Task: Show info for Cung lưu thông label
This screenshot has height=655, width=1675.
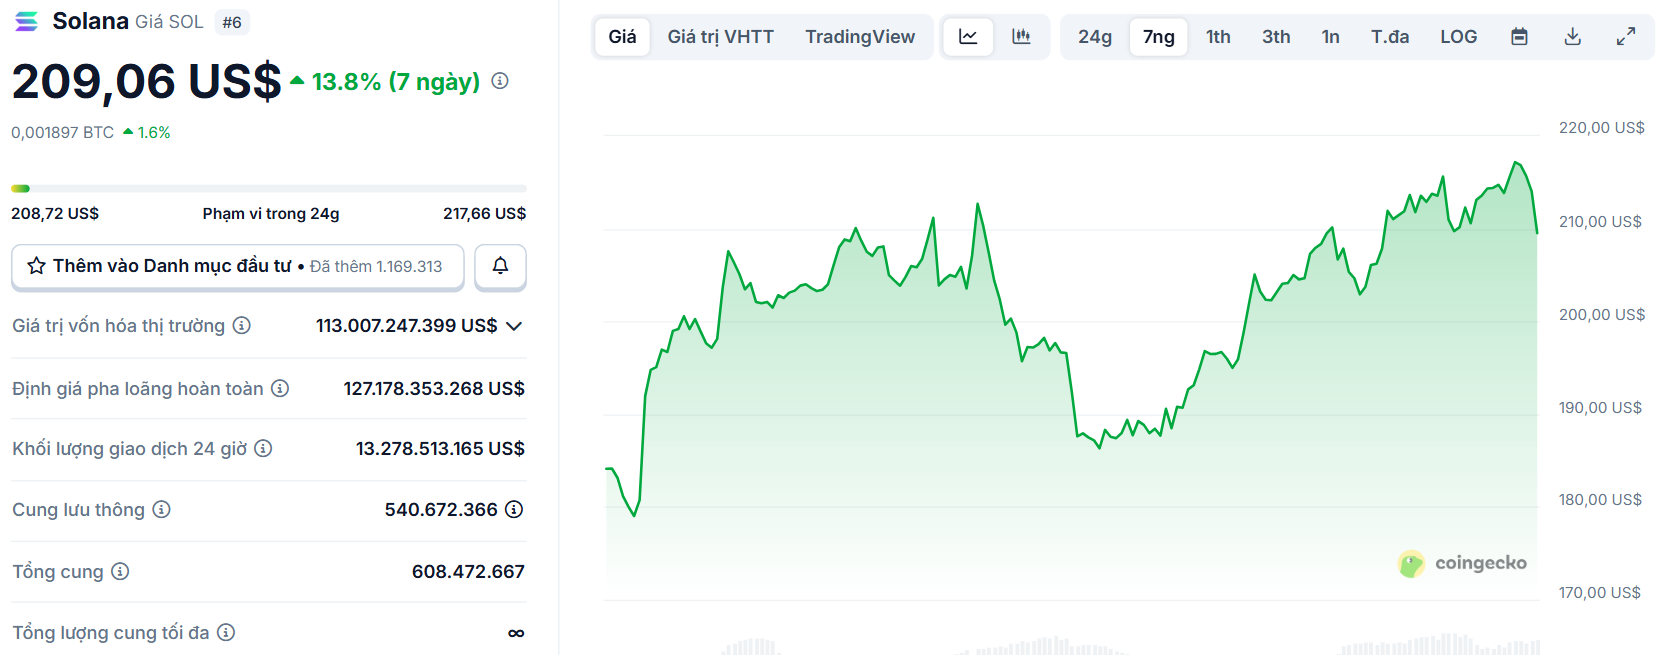Action: [161, 509]
